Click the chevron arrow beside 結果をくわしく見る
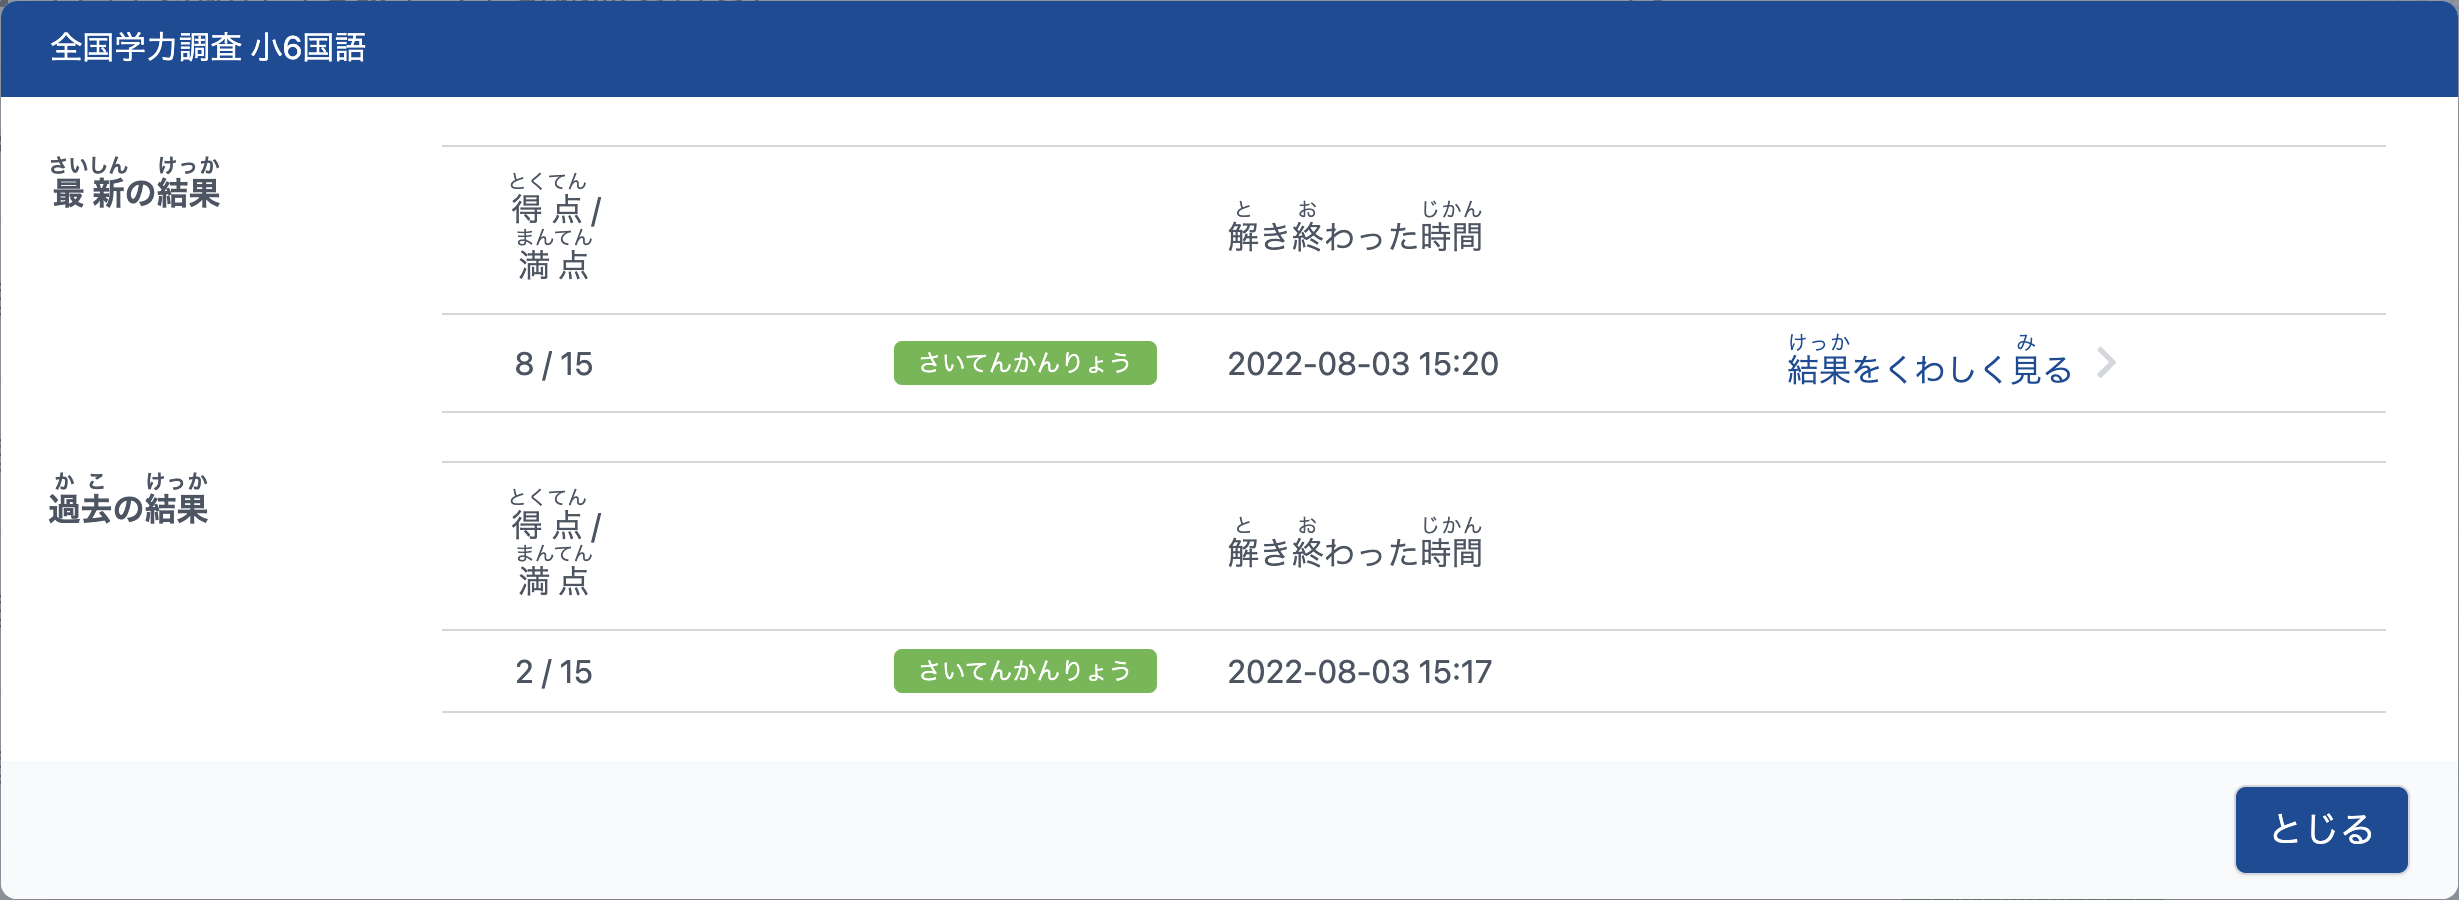This screenshot has height=900, width=2459. 2106,363
